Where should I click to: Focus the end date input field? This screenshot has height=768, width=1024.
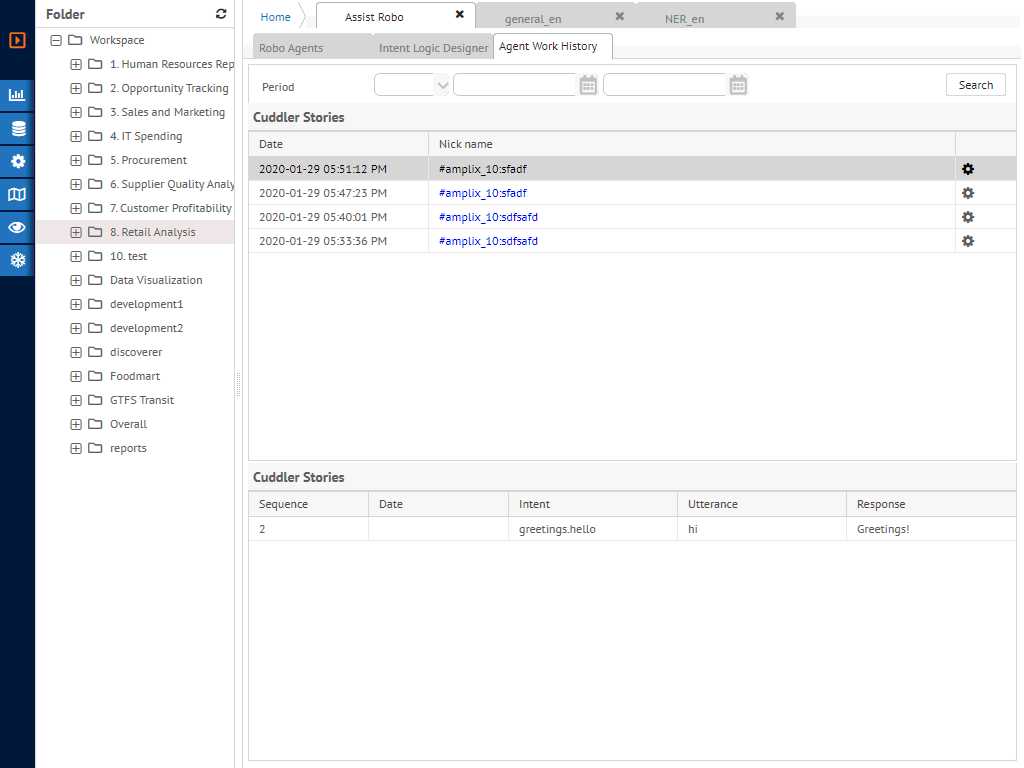pos(665,85)
